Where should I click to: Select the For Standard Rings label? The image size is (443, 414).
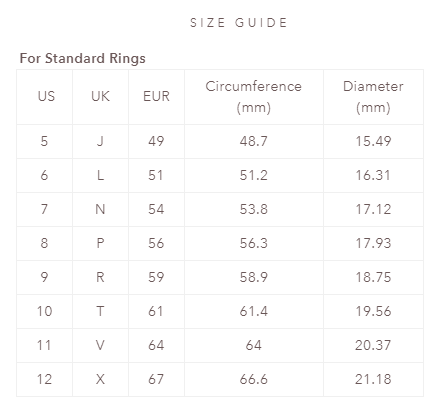pos(83,59)
